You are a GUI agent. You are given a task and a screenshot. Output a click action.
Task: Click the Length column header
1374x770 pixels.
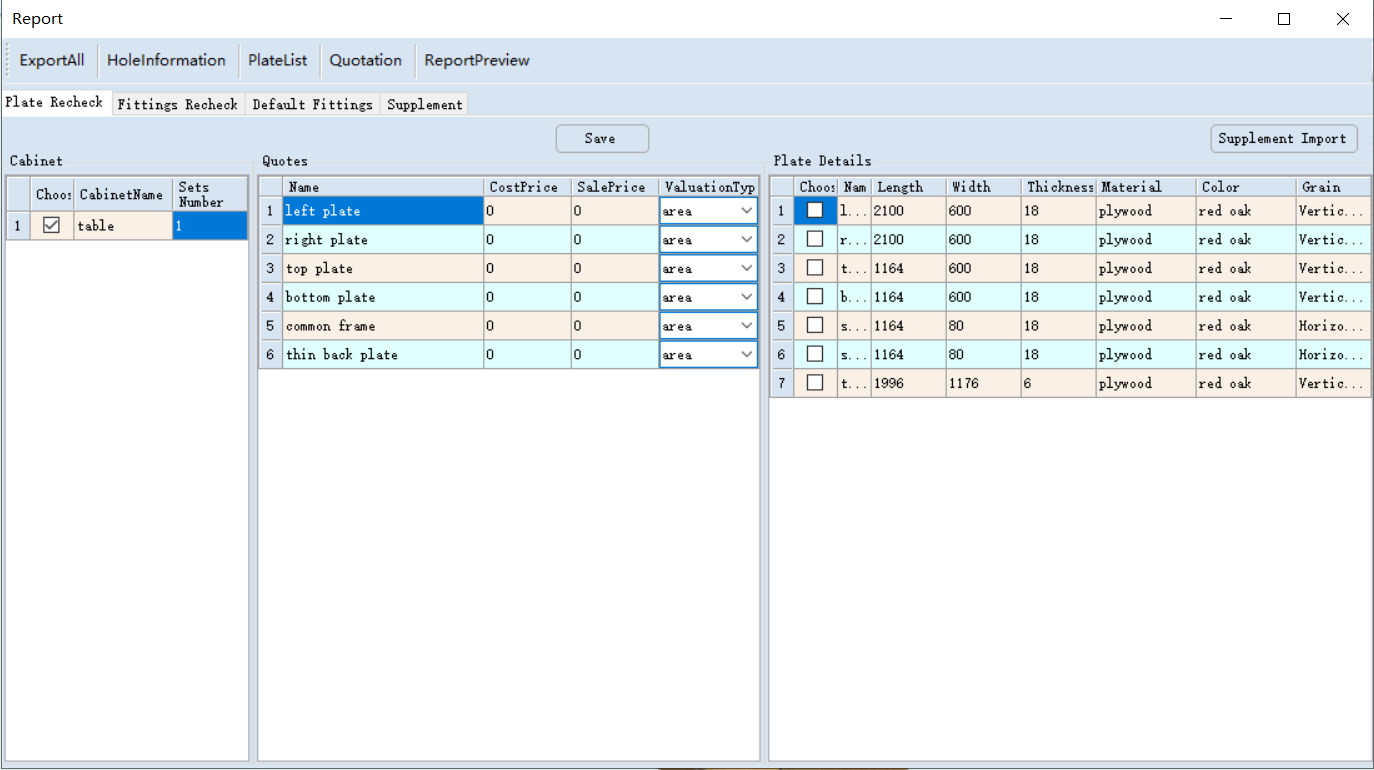(x=908, y=187)
